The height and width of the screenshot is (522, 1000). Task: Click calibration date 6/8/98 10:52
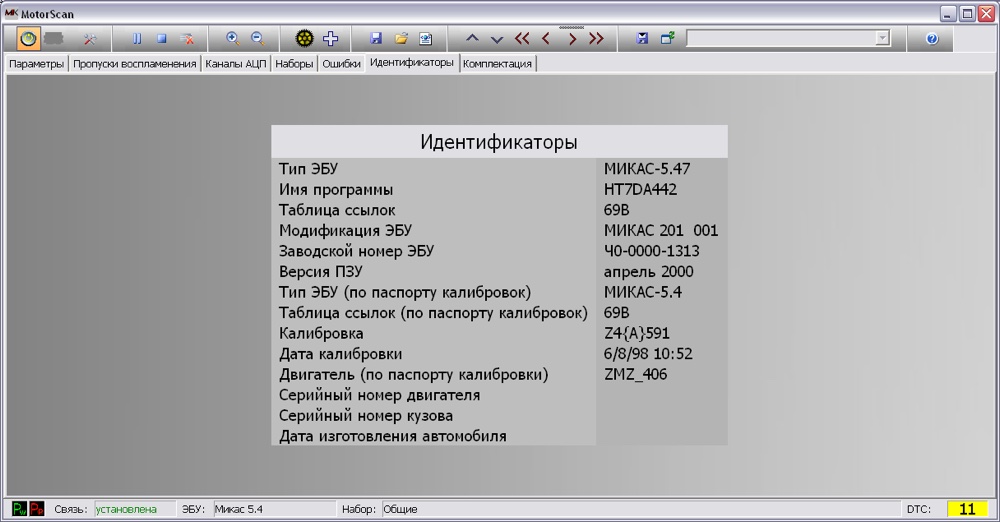click(x=648, y=354)
